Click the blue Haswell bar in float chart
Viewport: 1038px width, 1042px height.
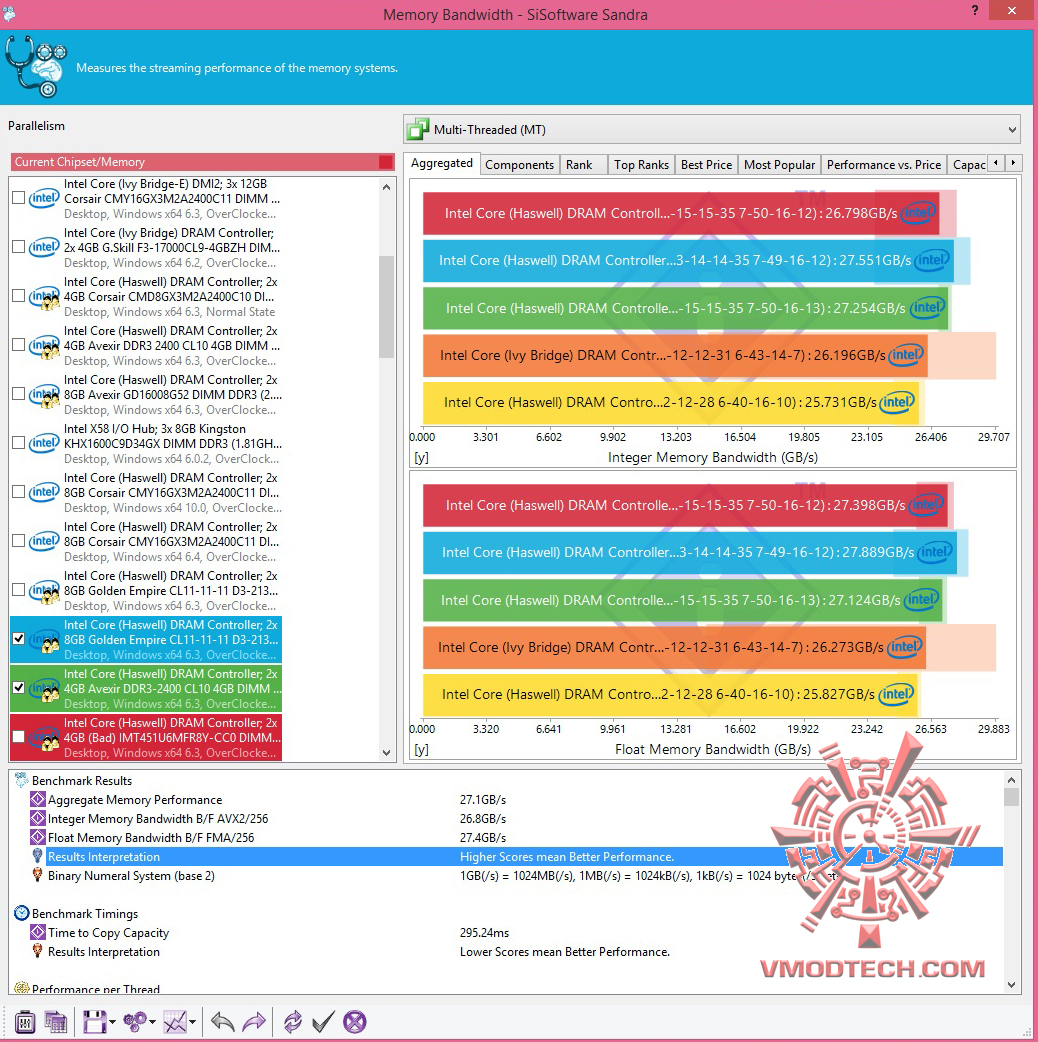click(x=690, y=552)
